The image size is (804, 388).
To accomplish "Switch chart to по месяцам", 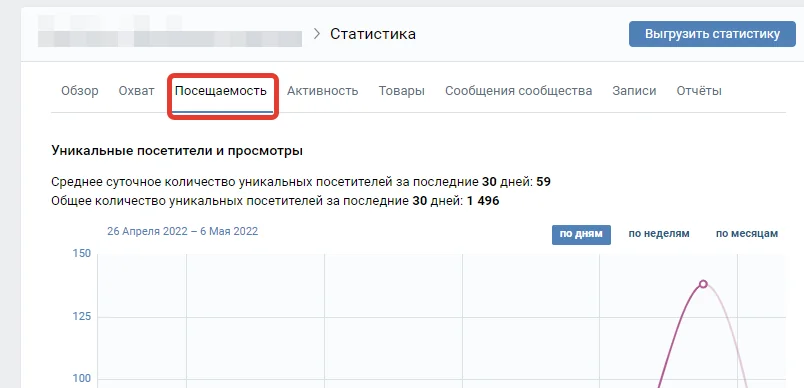I will click(x=747, y=234).
